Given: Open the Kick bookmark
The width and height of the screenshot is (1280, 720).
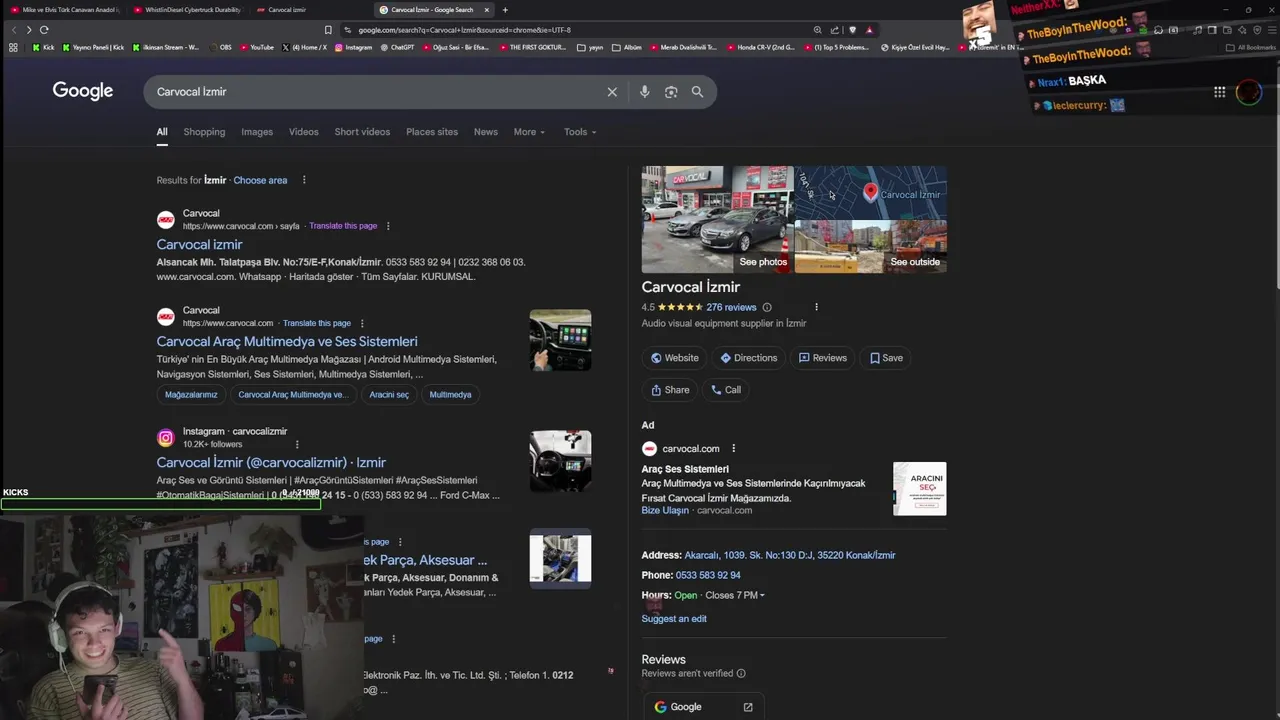Looking at the screenshot, I should 43,47.
